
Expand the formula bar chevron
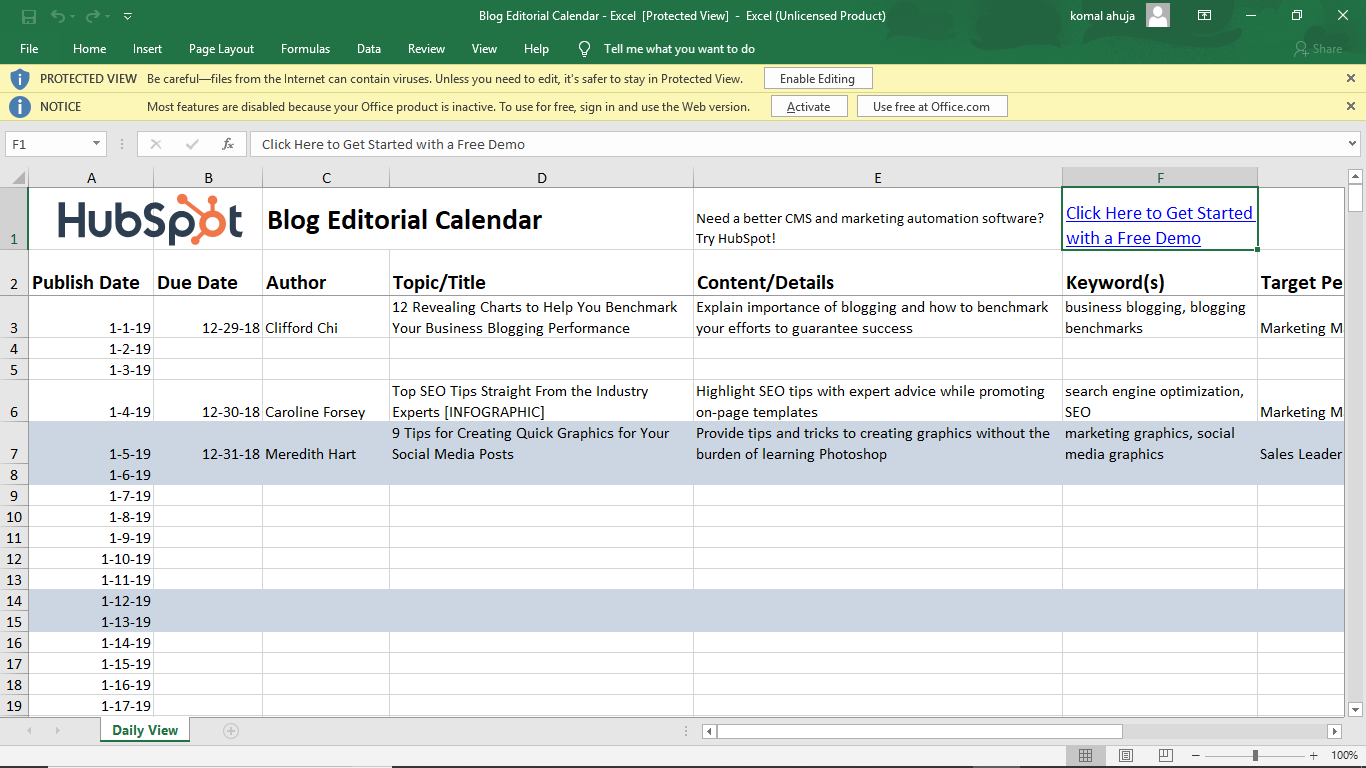1352,144
